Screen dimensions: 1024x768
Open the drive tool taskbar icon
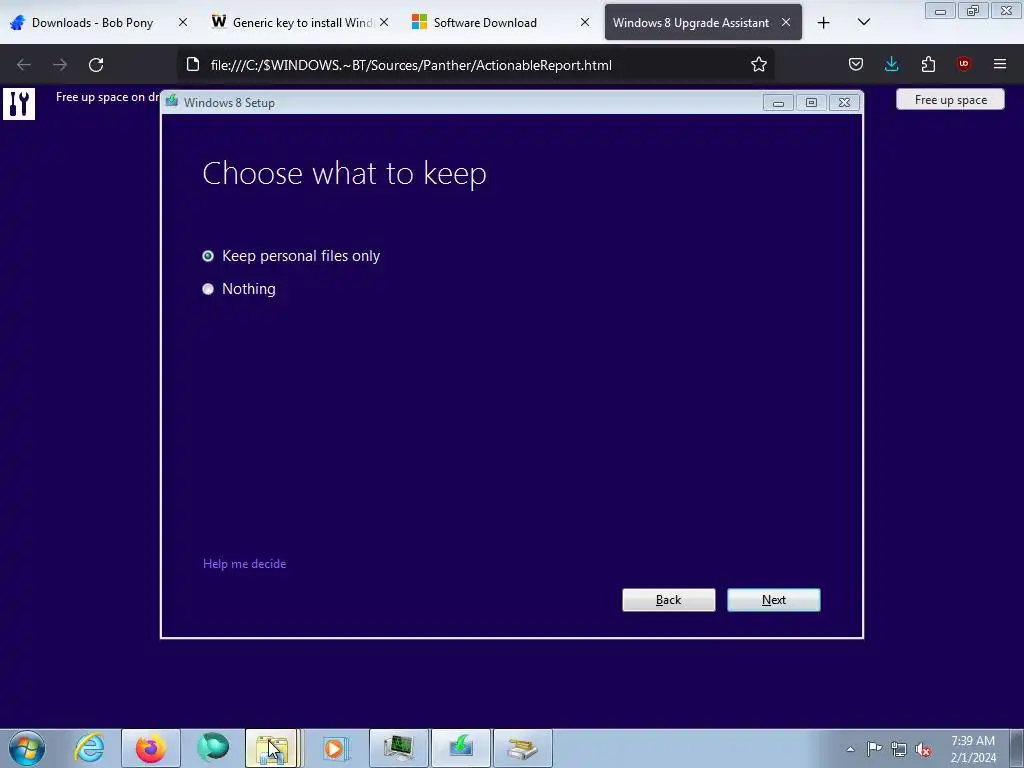[522, 748]
